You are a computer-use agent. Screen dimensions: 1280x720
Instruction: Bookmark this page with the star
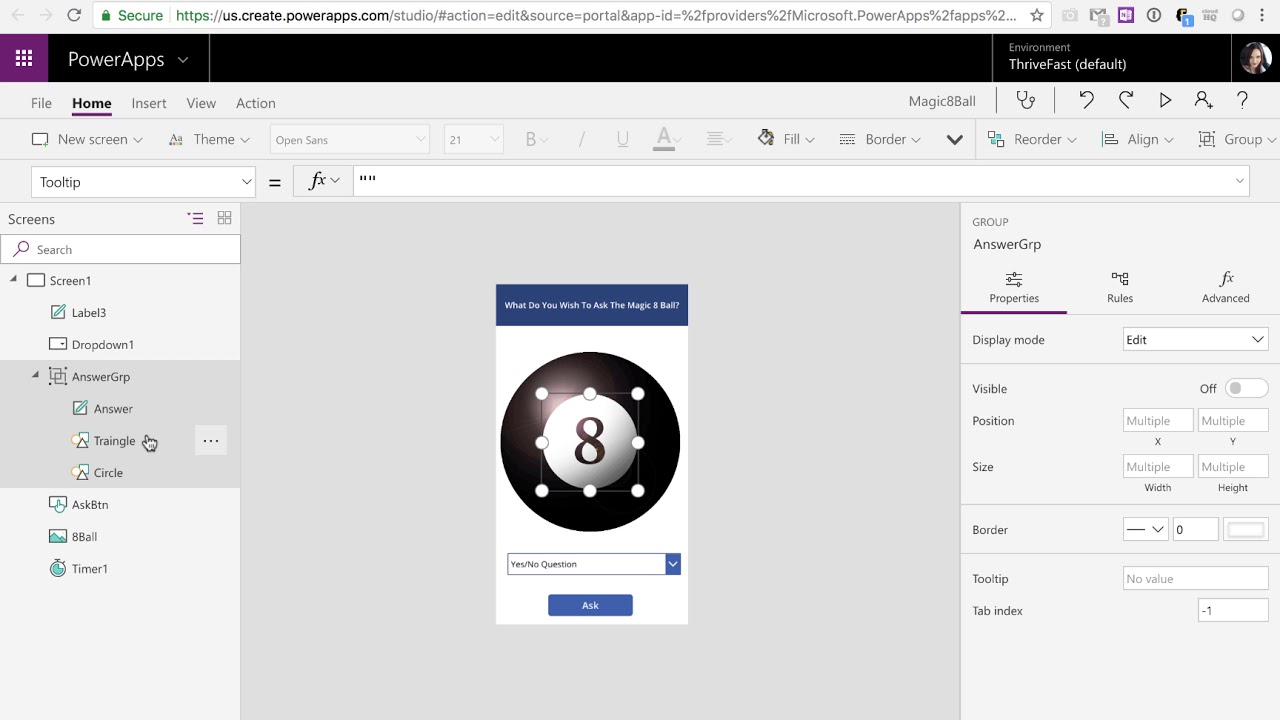coord(1037,15)
